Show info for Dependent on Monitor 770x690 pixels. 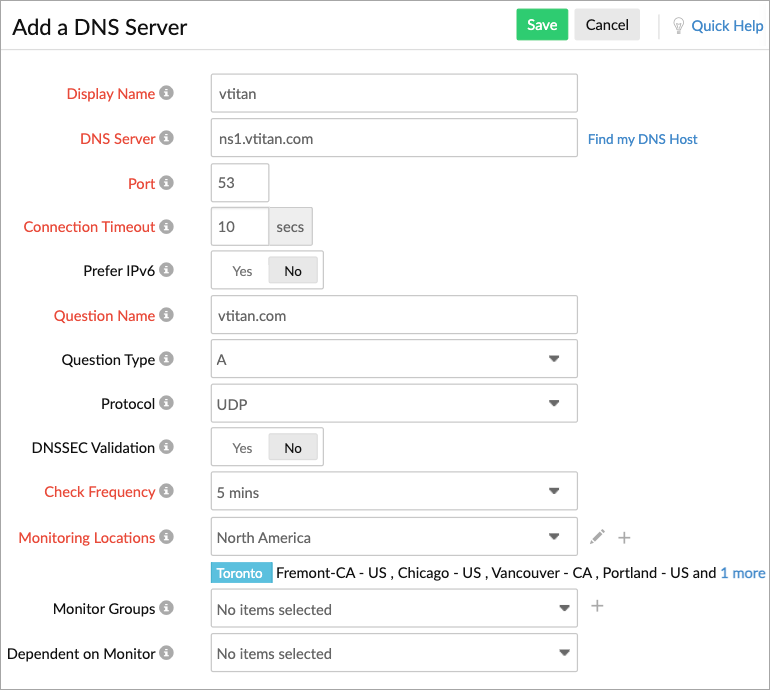pos(166,653)
